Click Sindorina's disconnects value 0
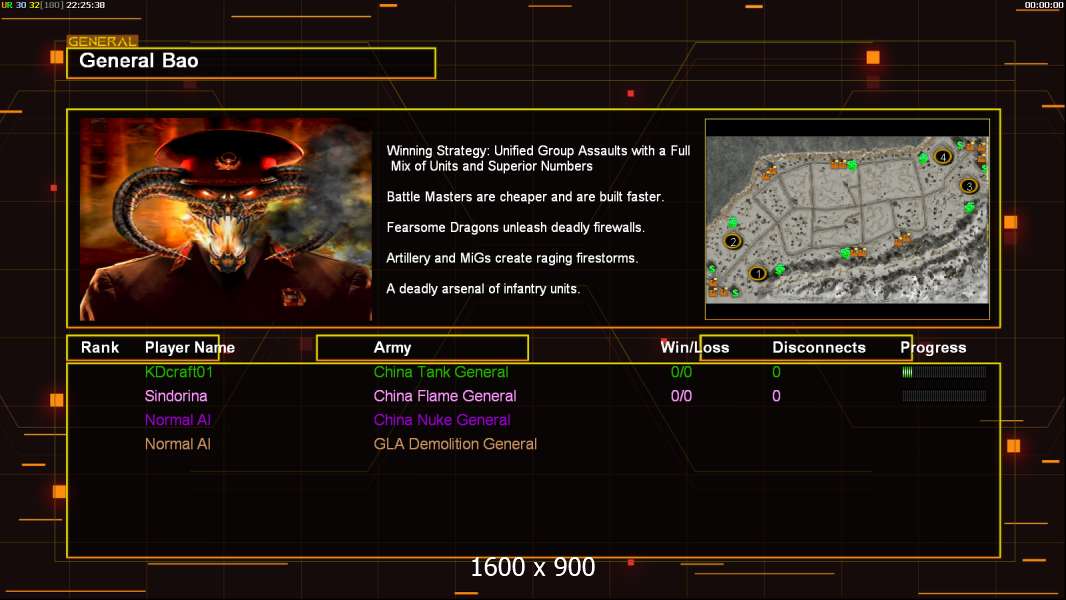 coord(776,395)
